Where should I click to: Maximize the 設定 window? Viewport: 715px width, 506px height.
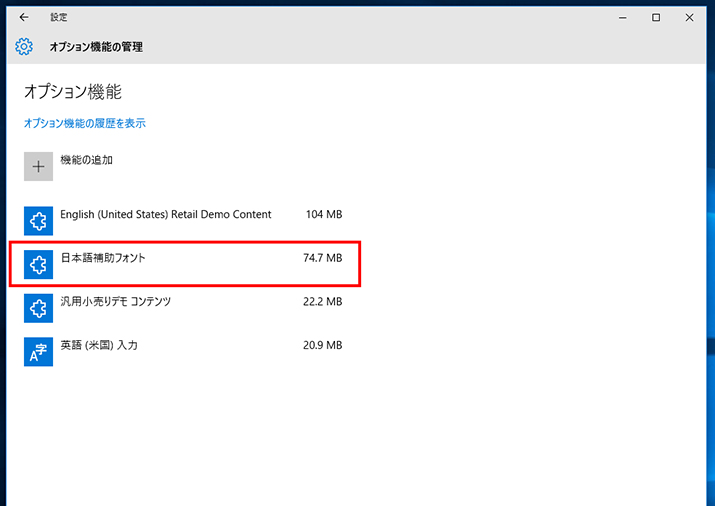(656, 17)
